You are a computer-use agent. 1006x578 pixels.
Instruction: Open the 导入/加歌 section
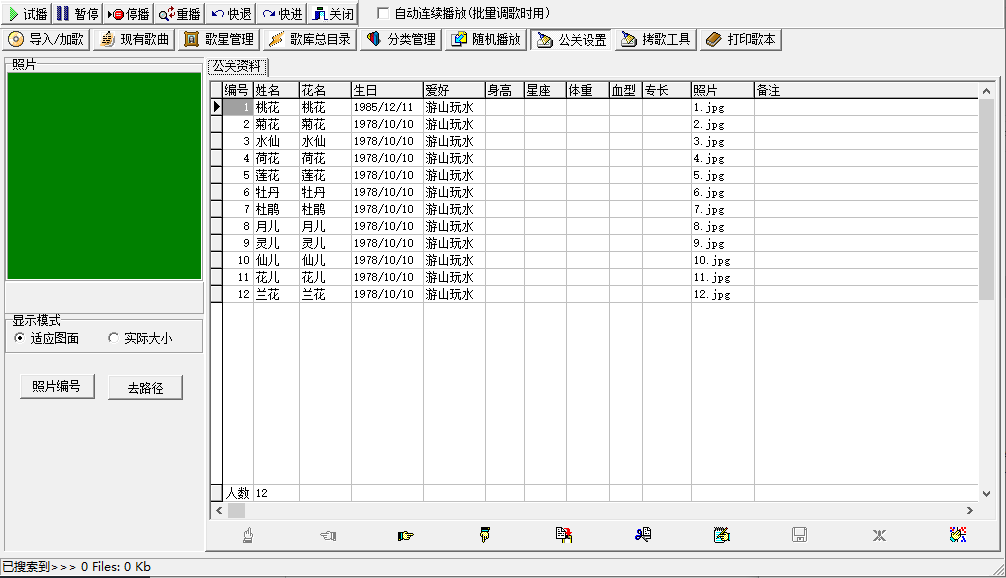pyautogui.click(x=46, y=40)
